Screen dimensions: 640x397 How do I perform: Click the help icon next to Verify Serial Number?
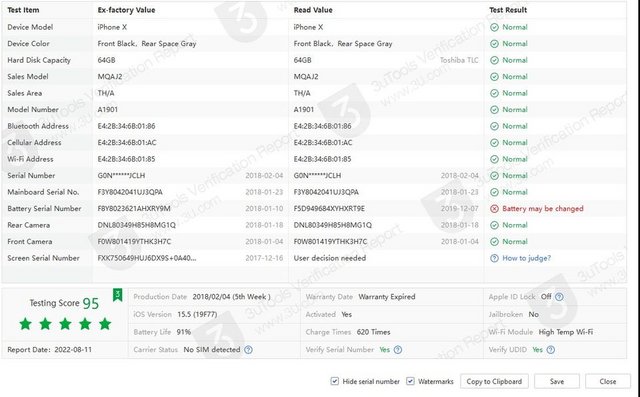398,350
